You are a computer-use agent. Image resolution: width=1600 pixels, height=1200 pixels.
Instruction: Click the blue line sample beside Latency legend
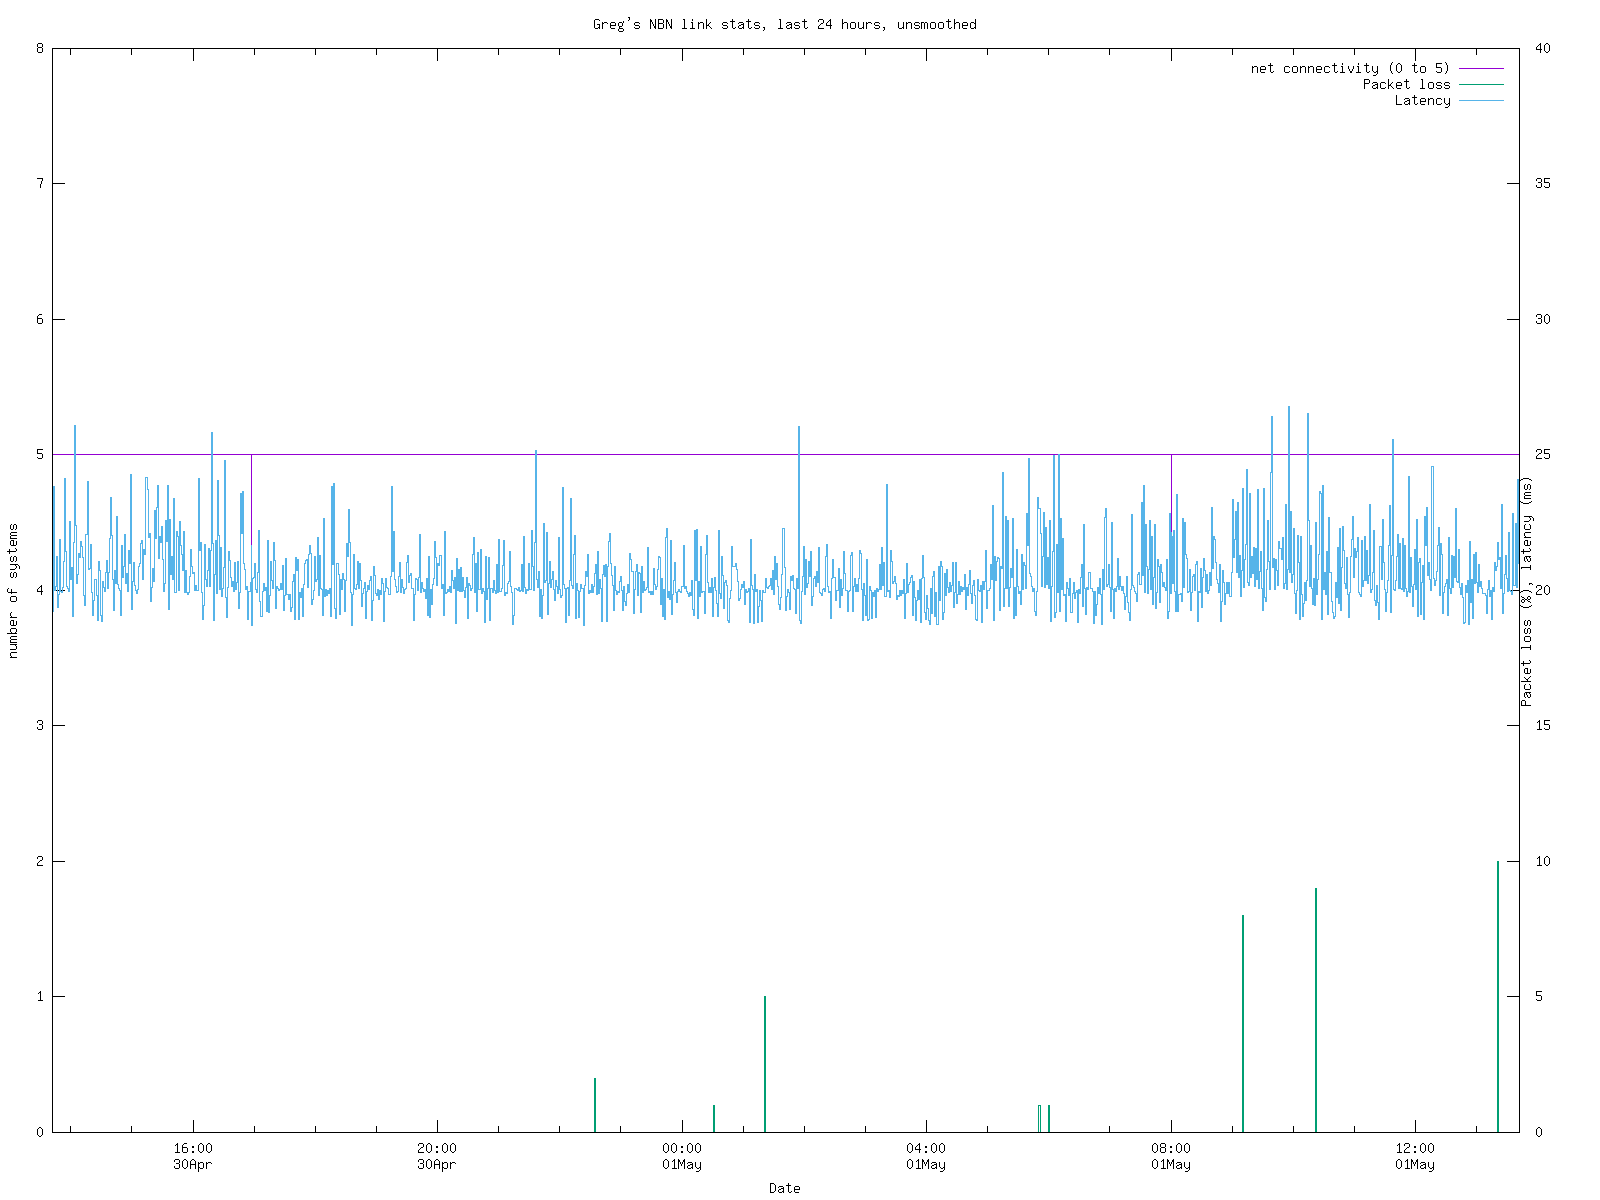(1481, 100)
